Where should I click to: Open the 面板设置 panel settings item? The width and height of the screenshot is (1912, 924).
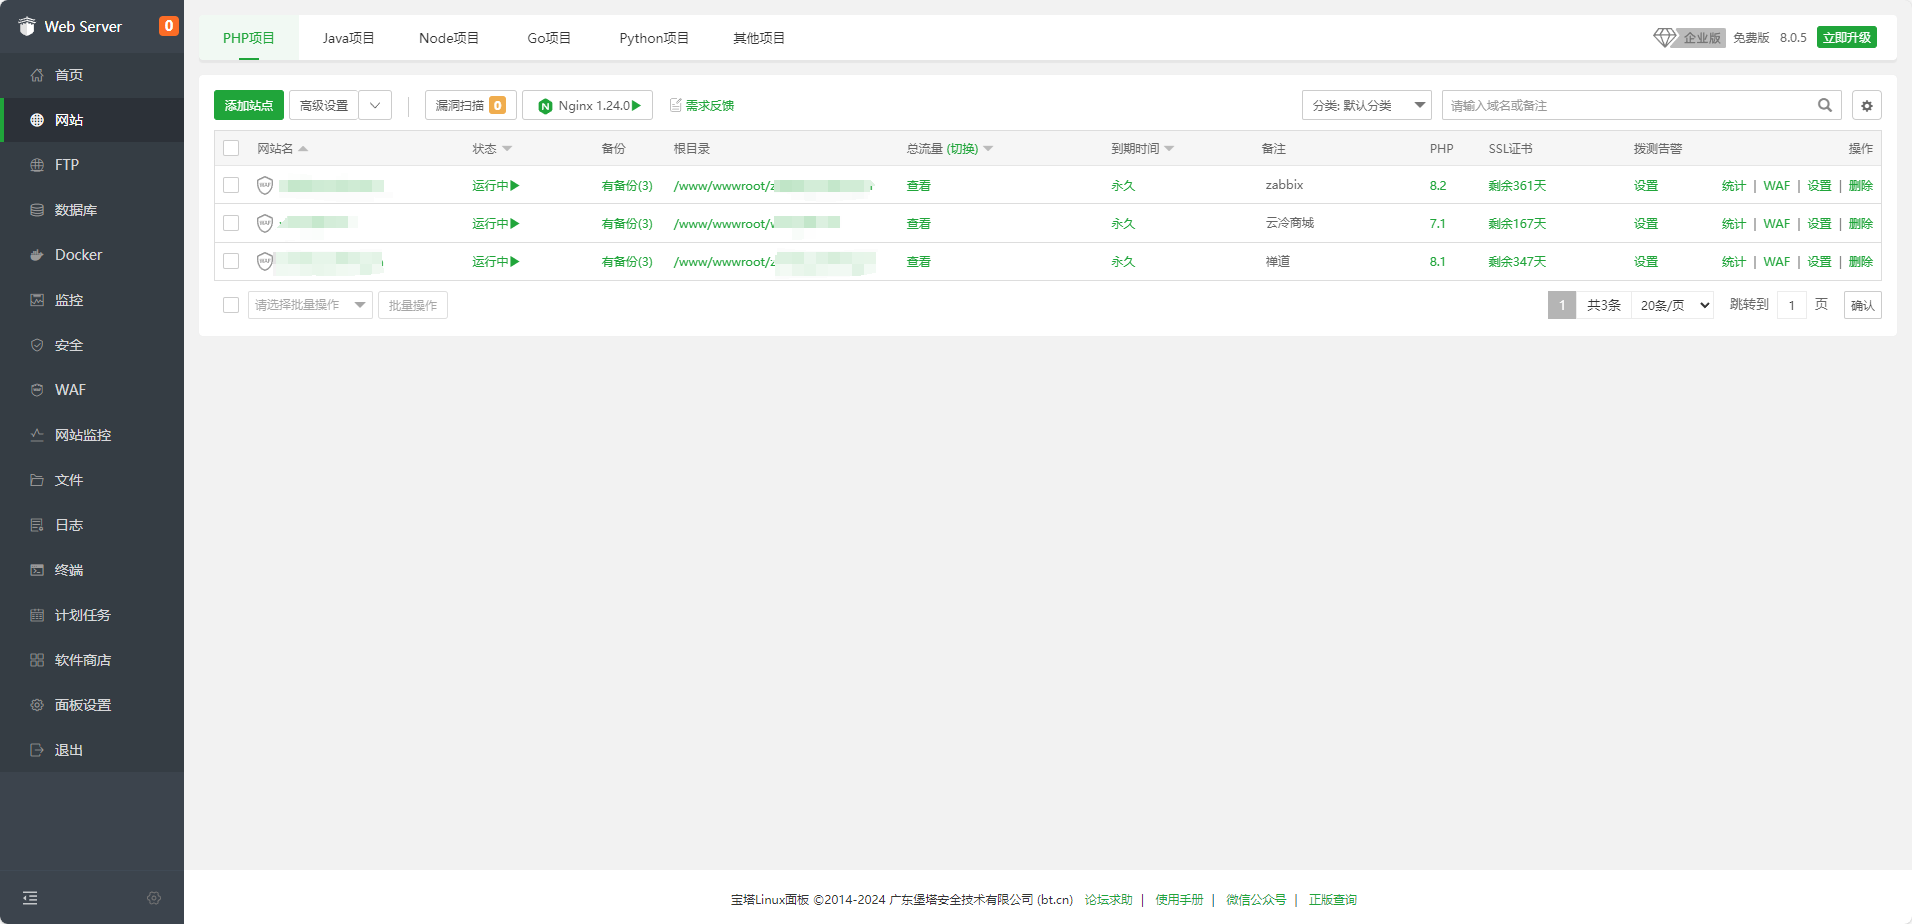tap(92, 705)
